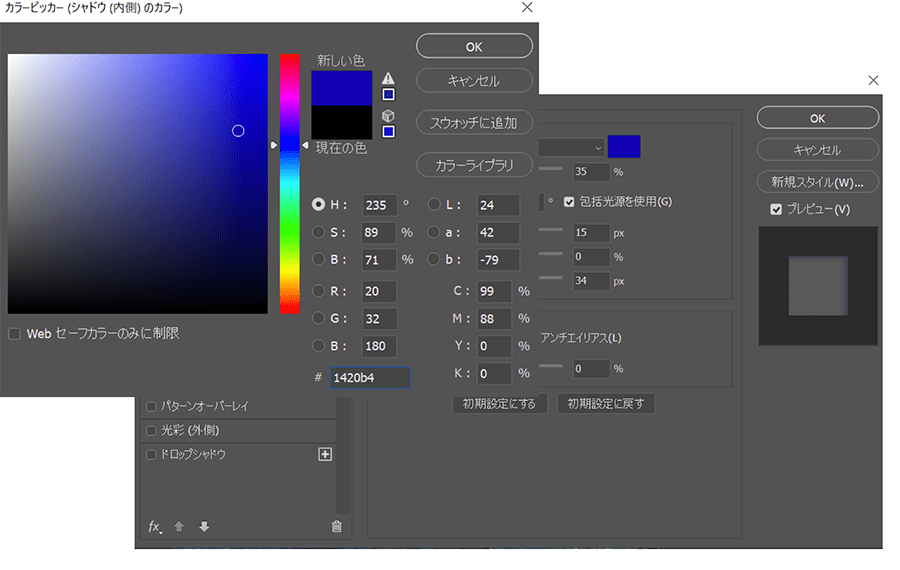Click the move effect up arrow
The height and width of the screenshot is (570, 900).
click(x=179, y=527)
